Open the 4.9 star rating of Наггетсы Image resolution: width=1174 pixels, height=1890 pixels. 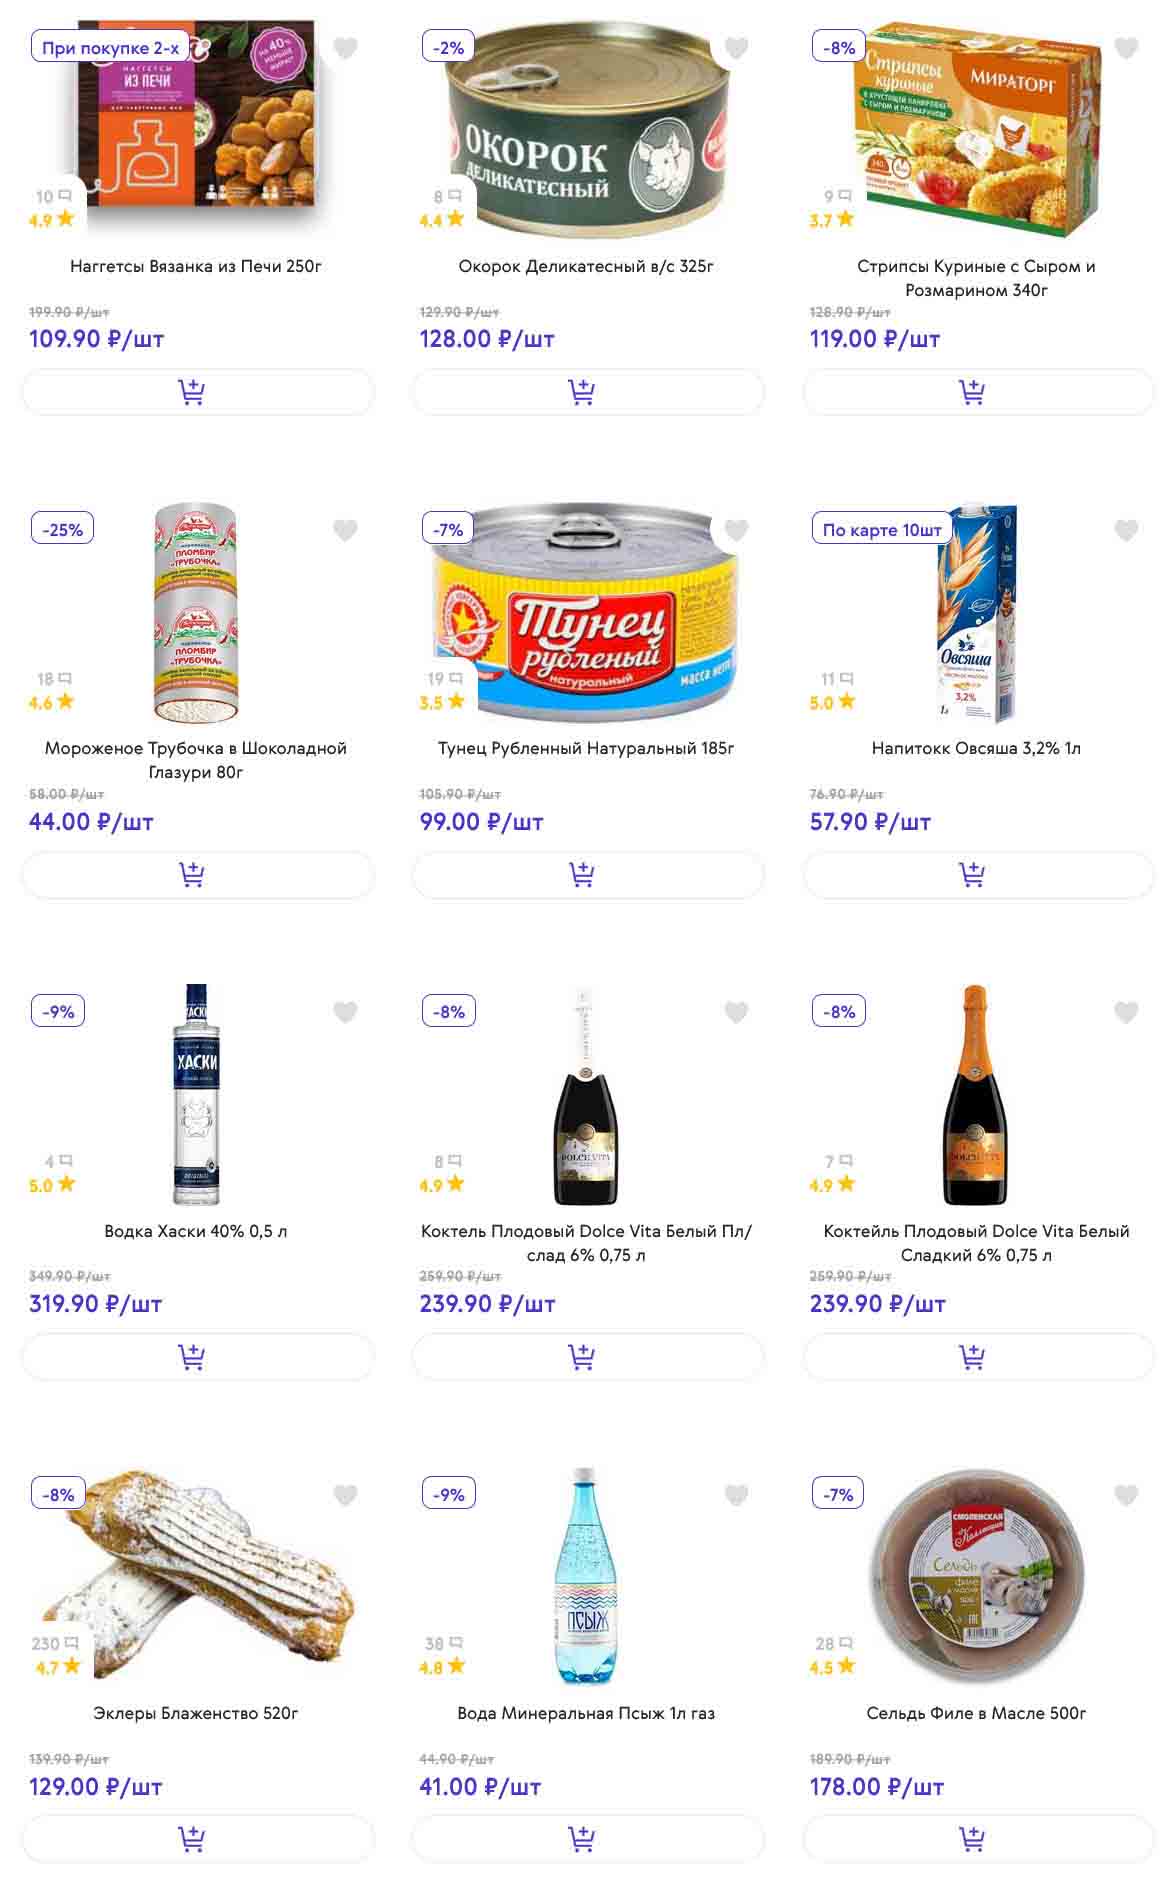(x=51, y=220)
